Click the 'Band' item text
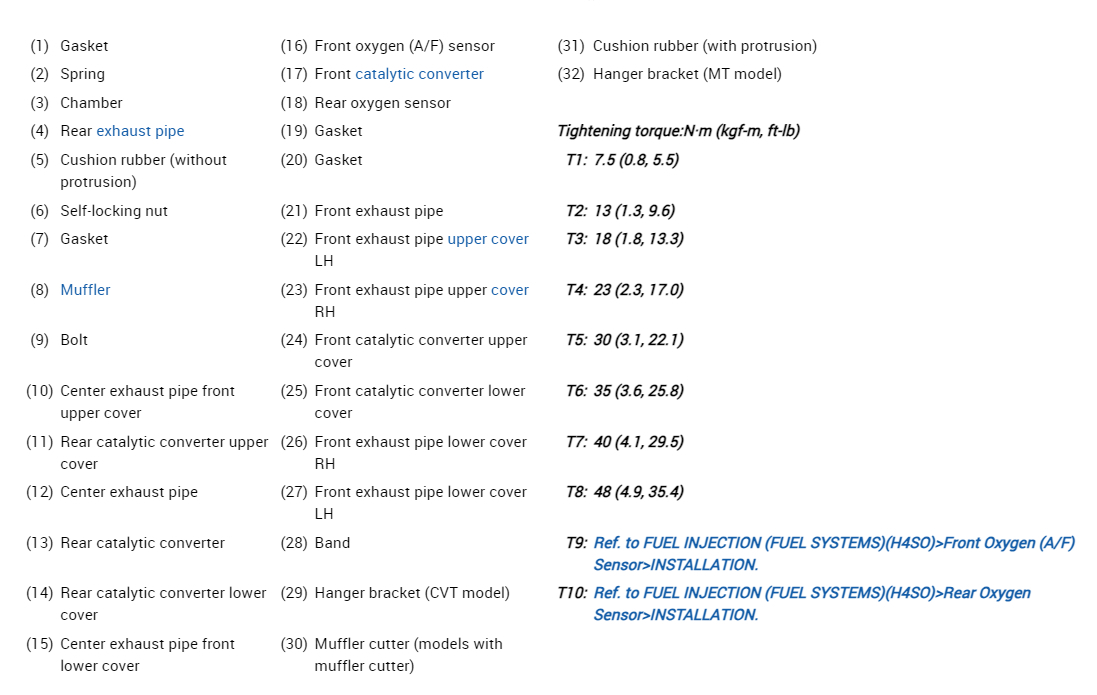 click(x=332, y=543)
